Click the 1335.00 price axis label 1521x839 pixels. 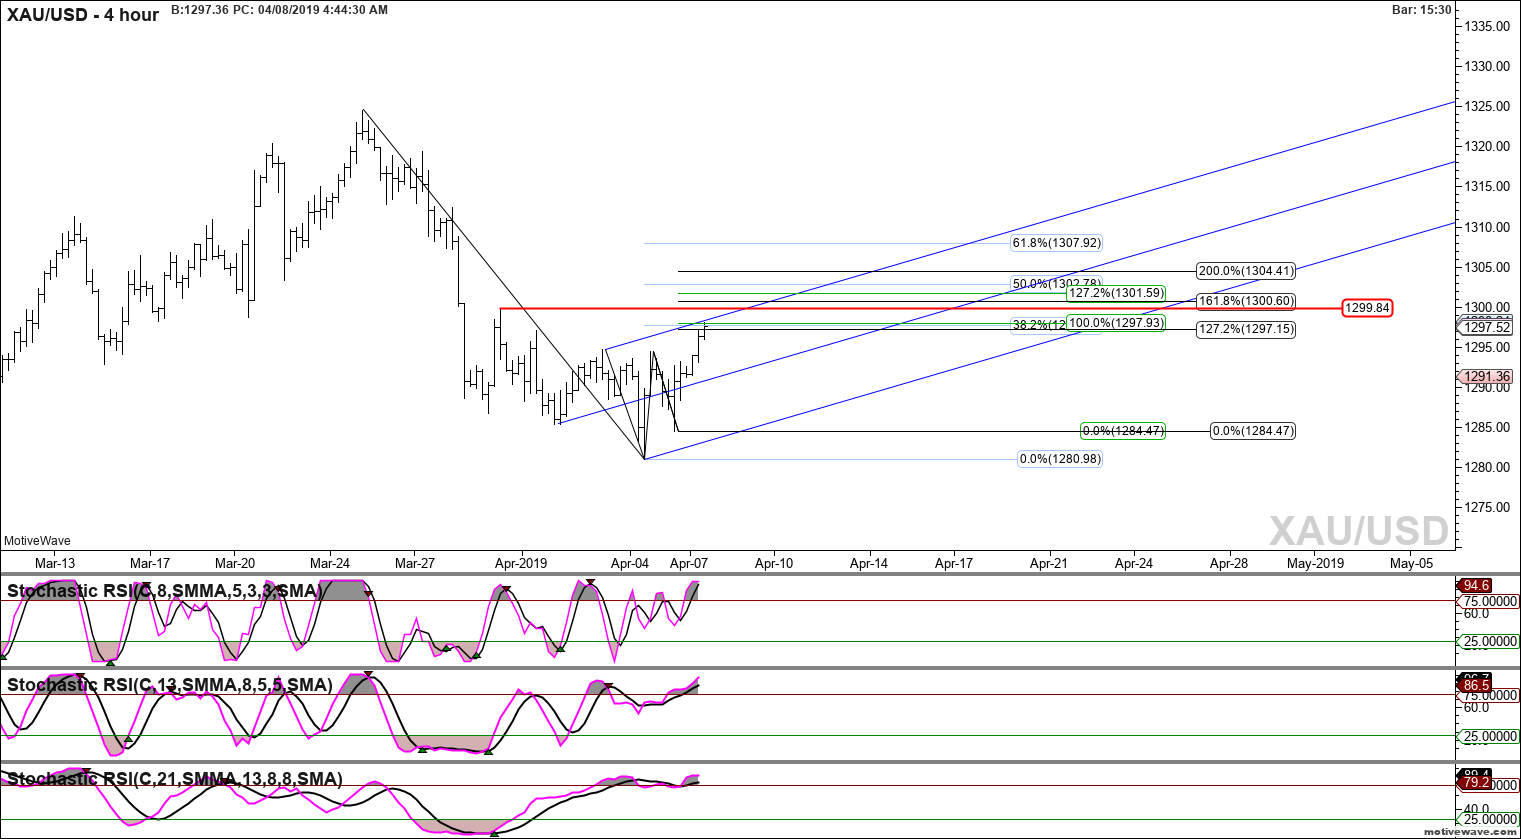coord(1487,26)
